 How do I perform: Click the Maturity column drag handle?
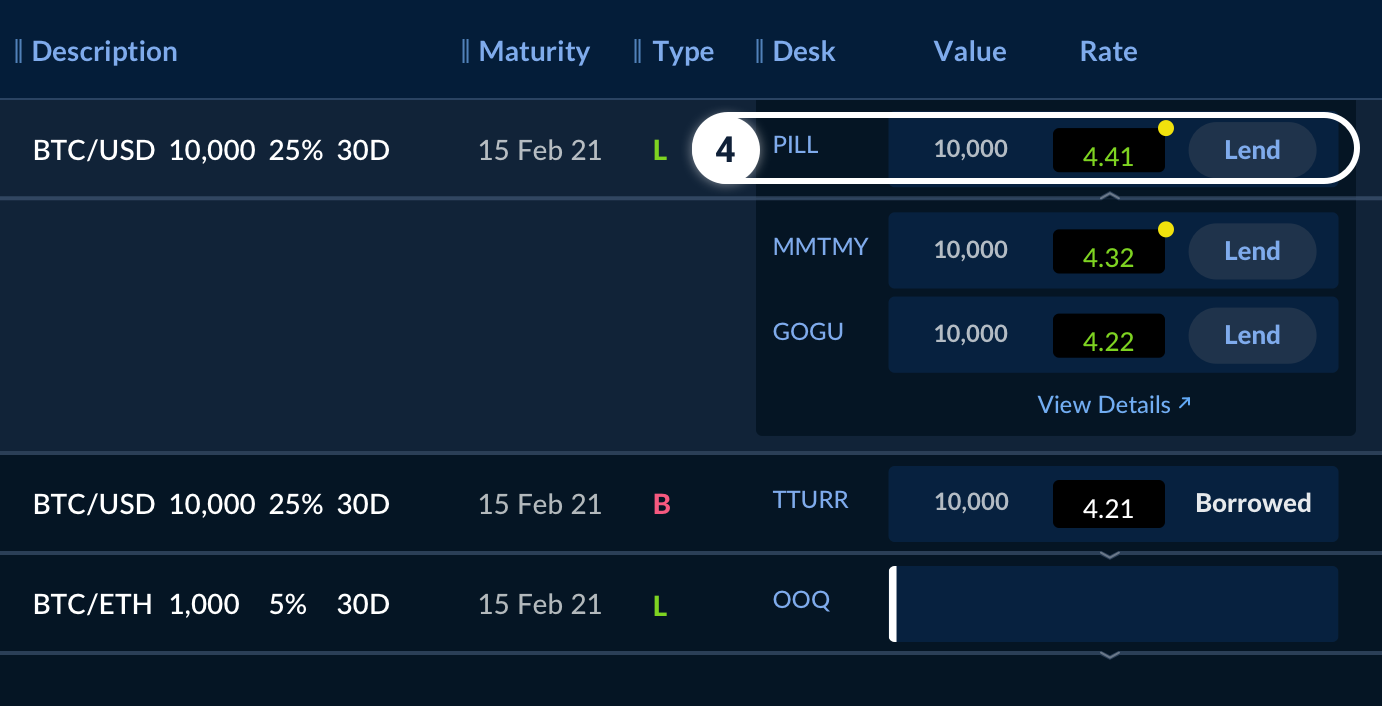pyautogui.click(x=466, y=52)
